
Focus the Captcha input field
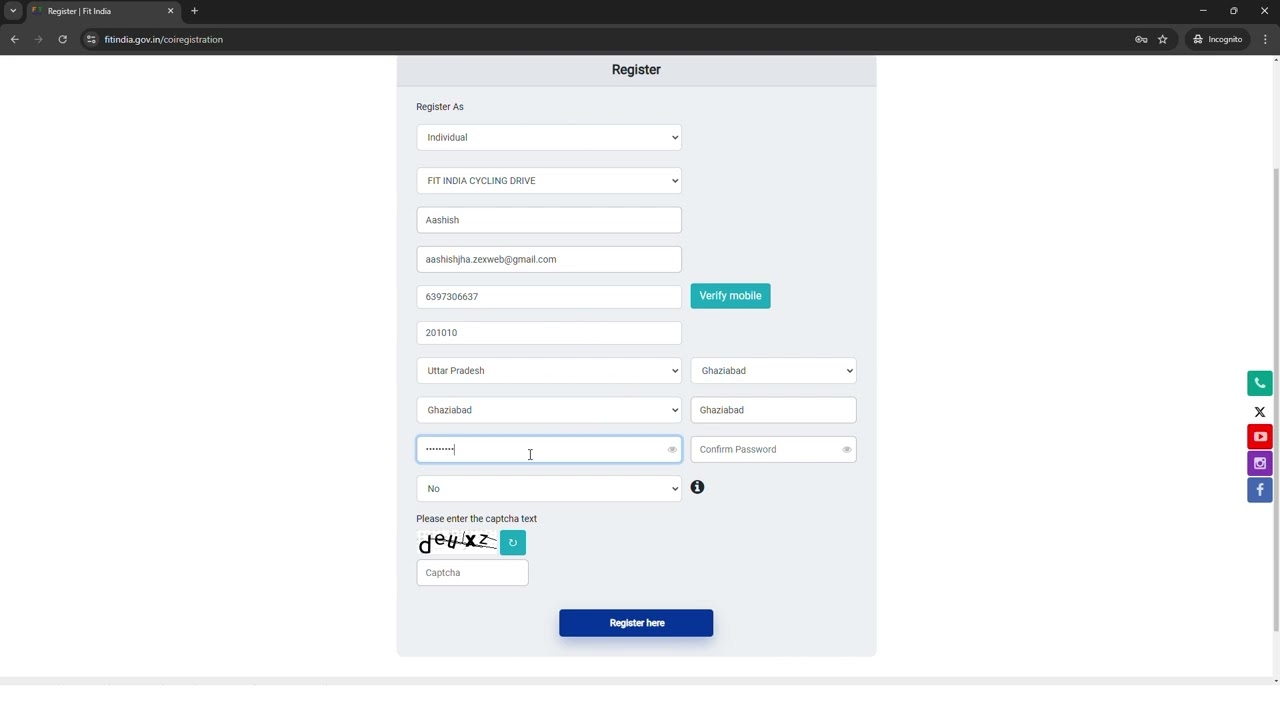472,573
